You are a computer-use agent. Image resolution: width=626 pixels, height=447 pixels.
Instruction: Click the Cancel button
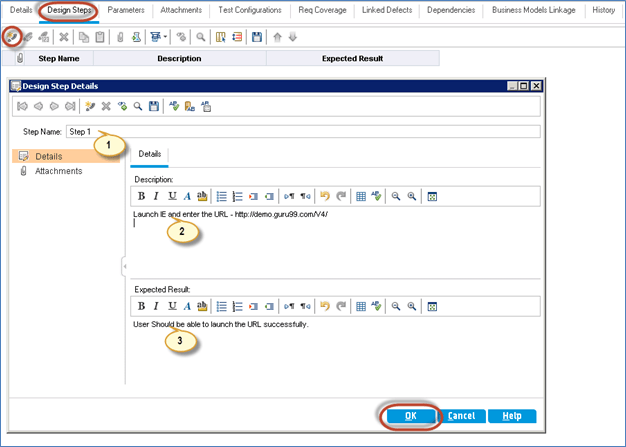click(461, 415)
